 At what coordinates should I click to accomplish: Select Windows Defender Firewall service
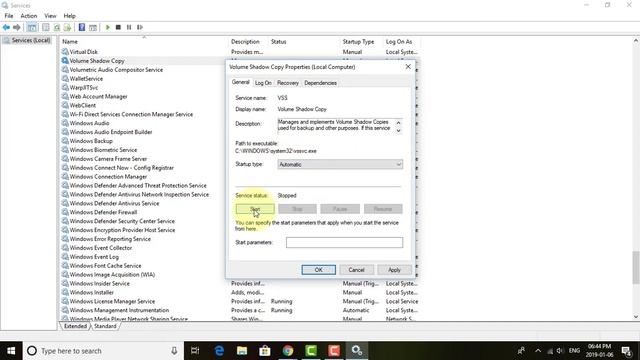point(103,212)
